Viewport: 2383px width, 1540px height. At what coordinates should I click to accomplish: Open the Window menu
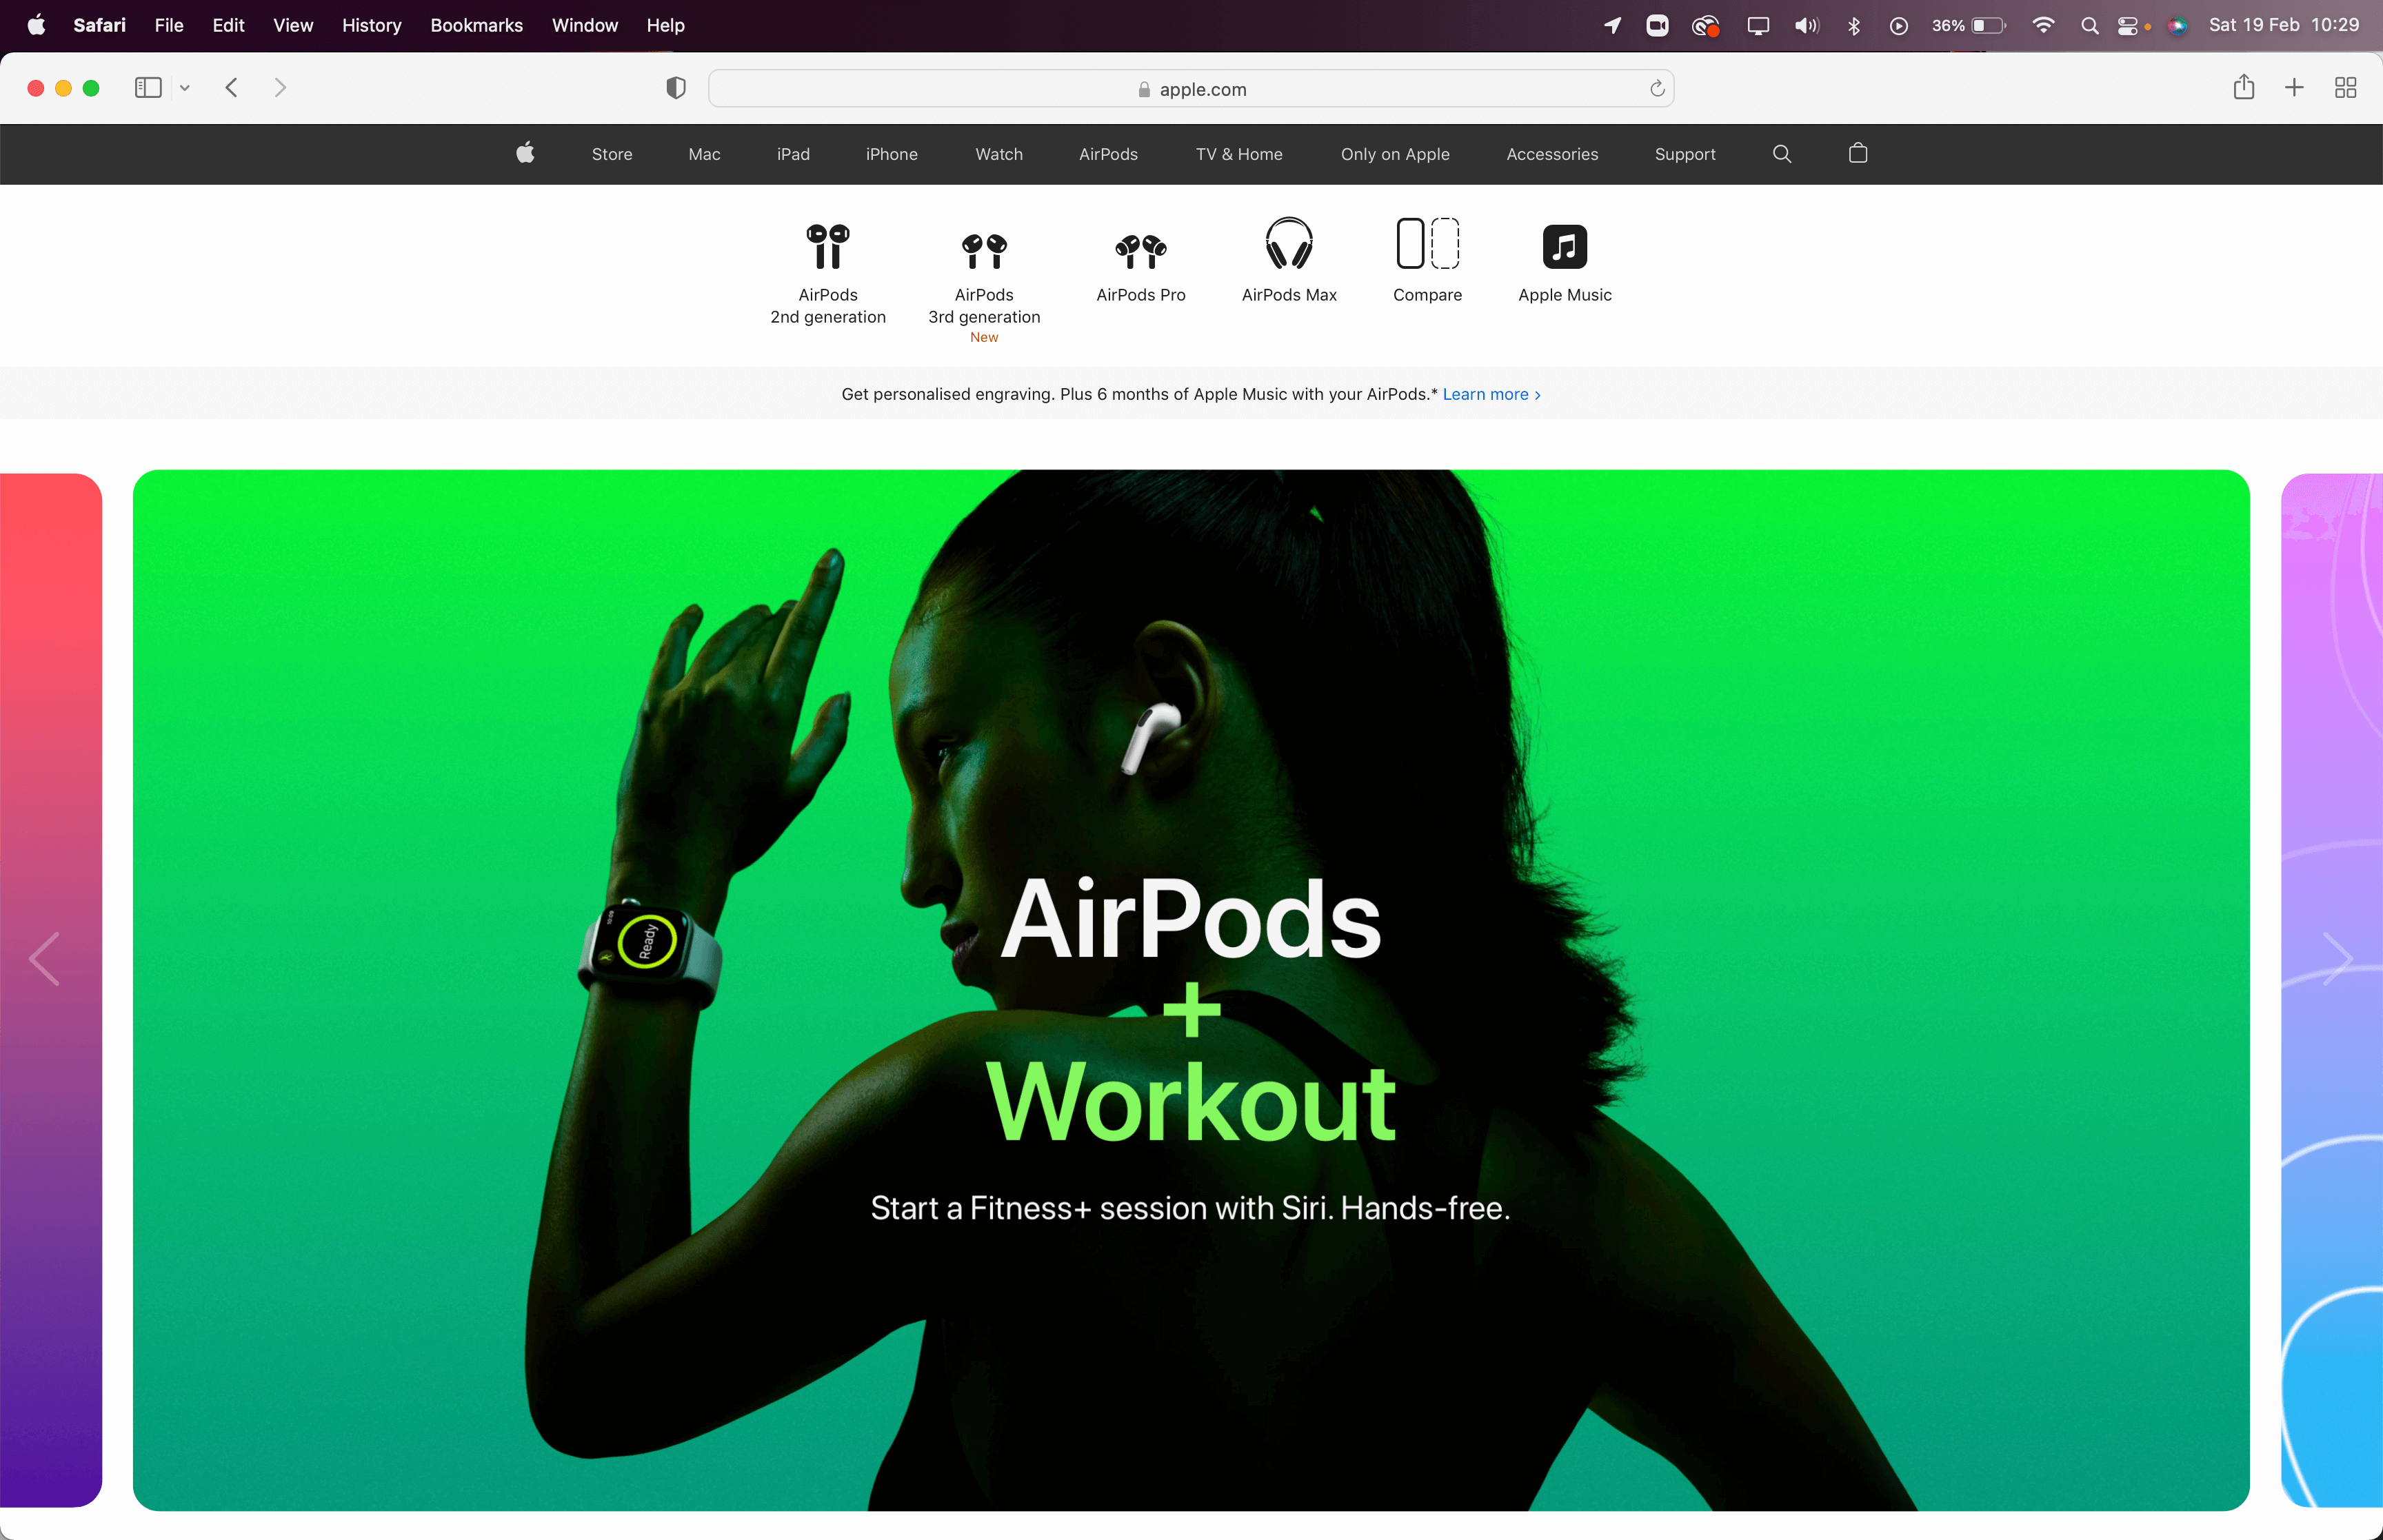click(x=585, y=25)
